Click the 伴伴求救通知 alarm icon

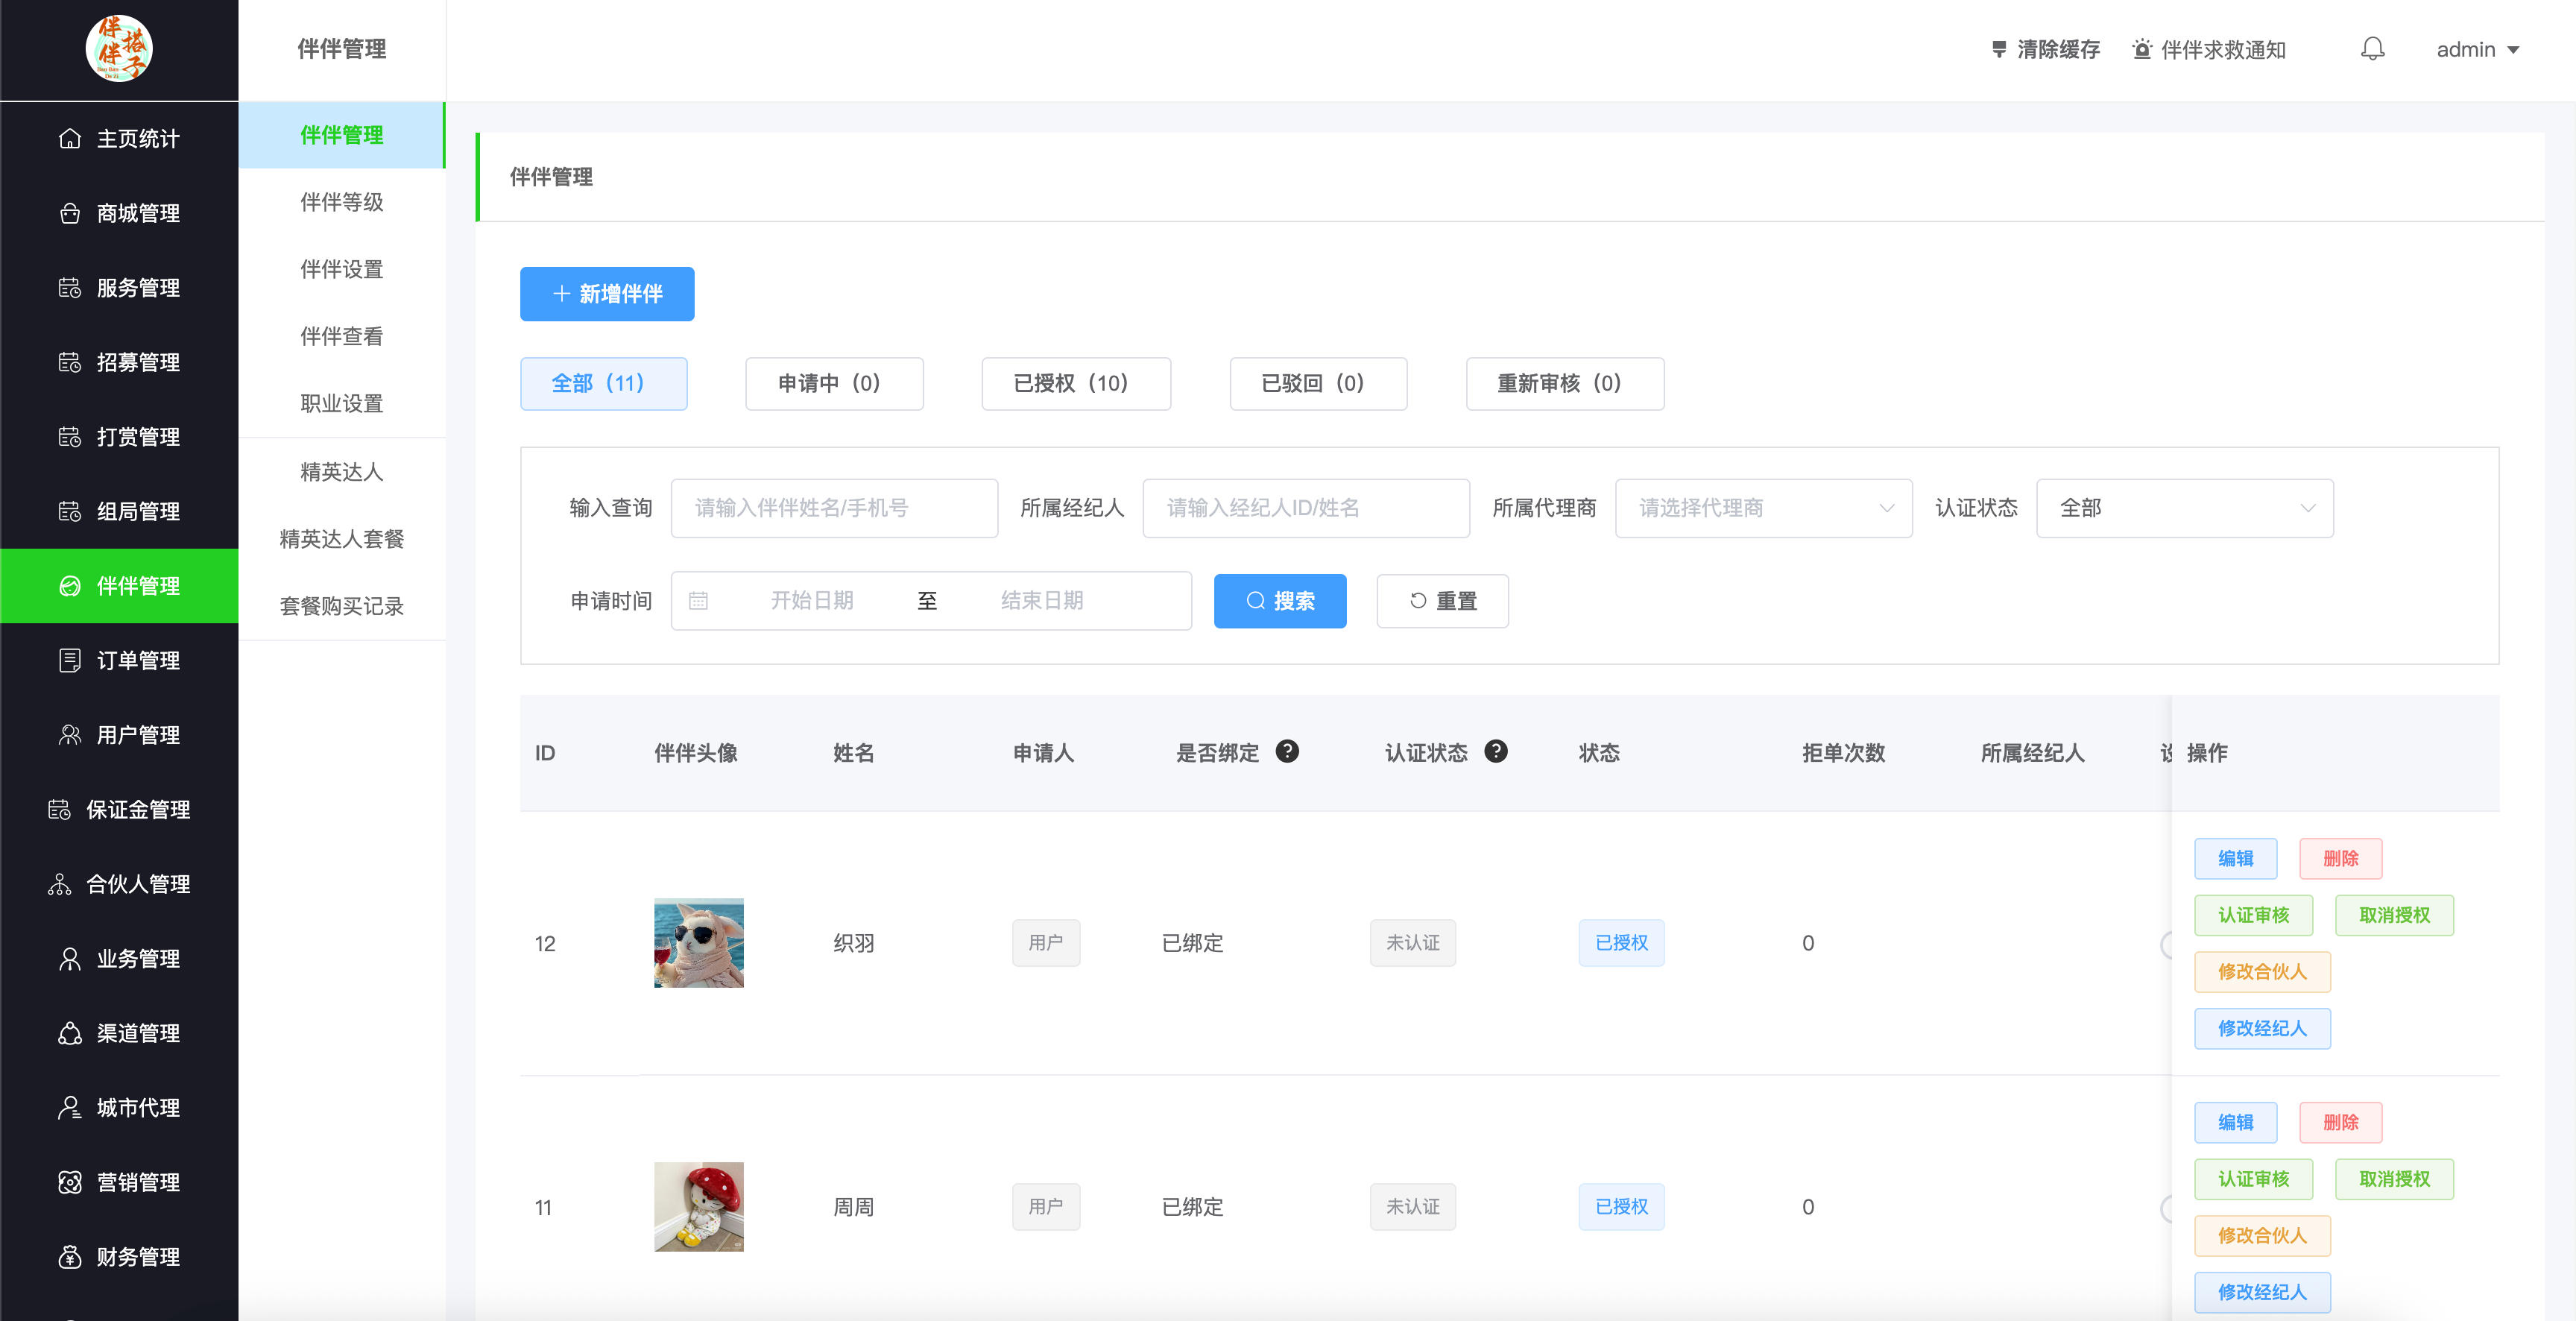pos(2141,50)
